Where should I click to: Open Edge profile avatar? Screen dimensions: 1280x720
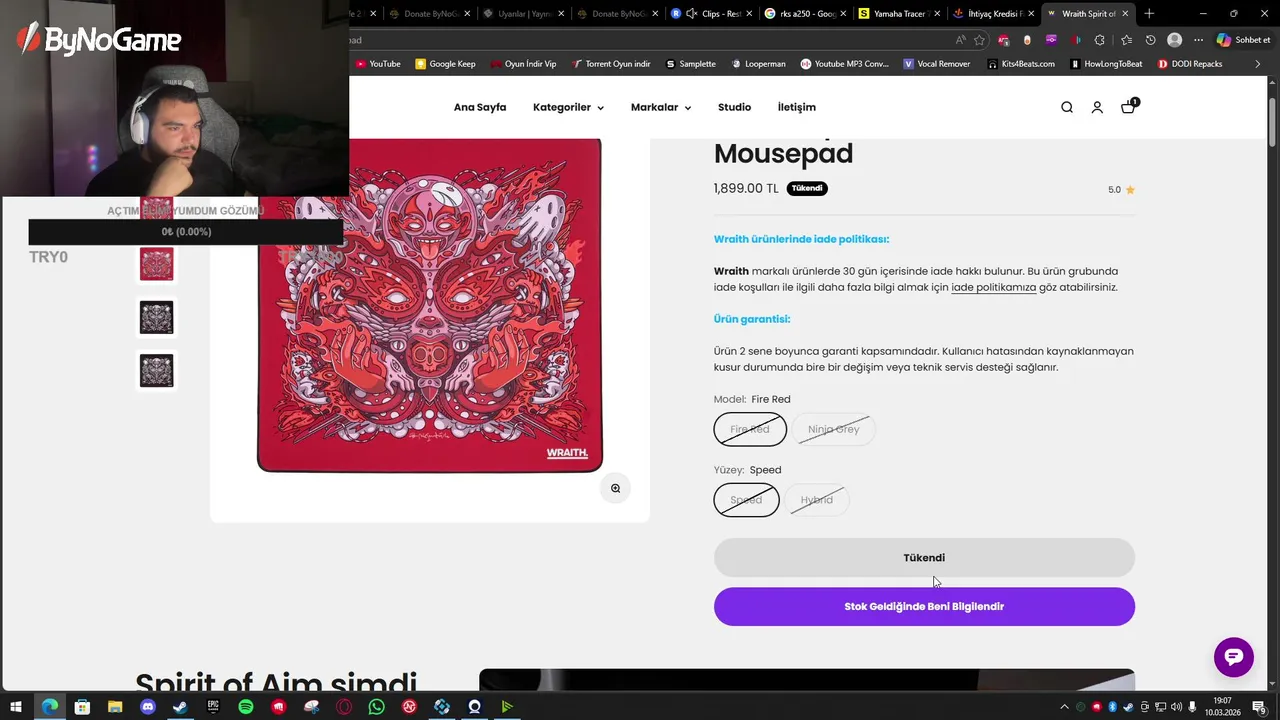[1174, 40]
